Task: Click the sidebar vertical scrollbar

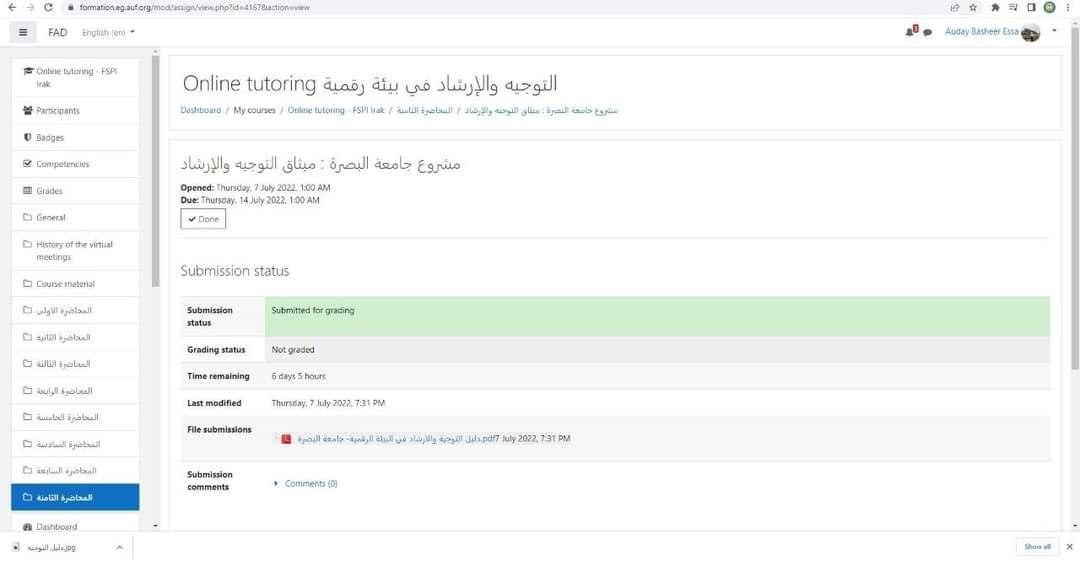Action: coord(155,170)
